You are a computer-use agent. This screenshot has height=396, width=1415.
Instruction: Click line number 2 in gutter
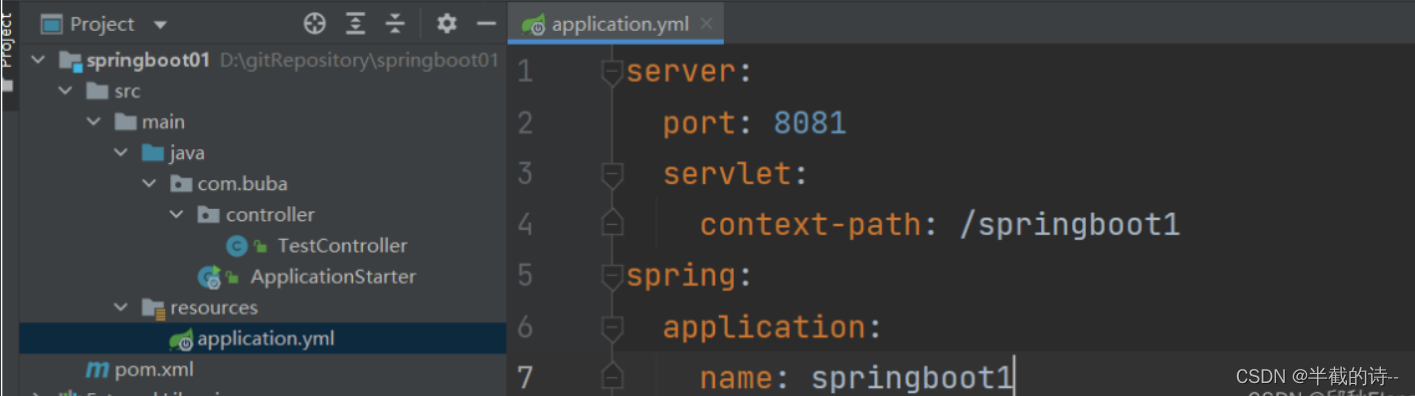pos(525,123)
